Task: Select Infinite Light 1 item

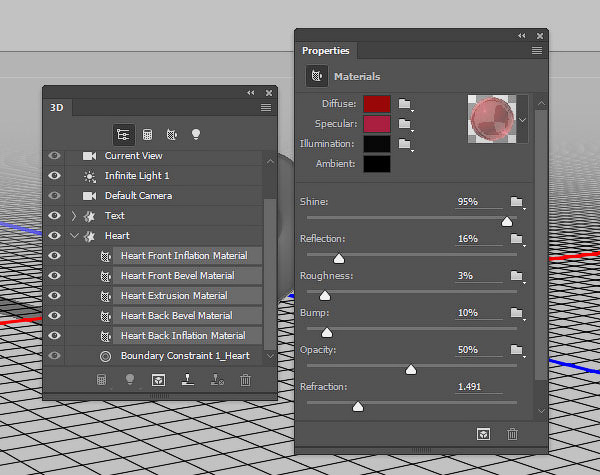Action: [x=137, y=176]
